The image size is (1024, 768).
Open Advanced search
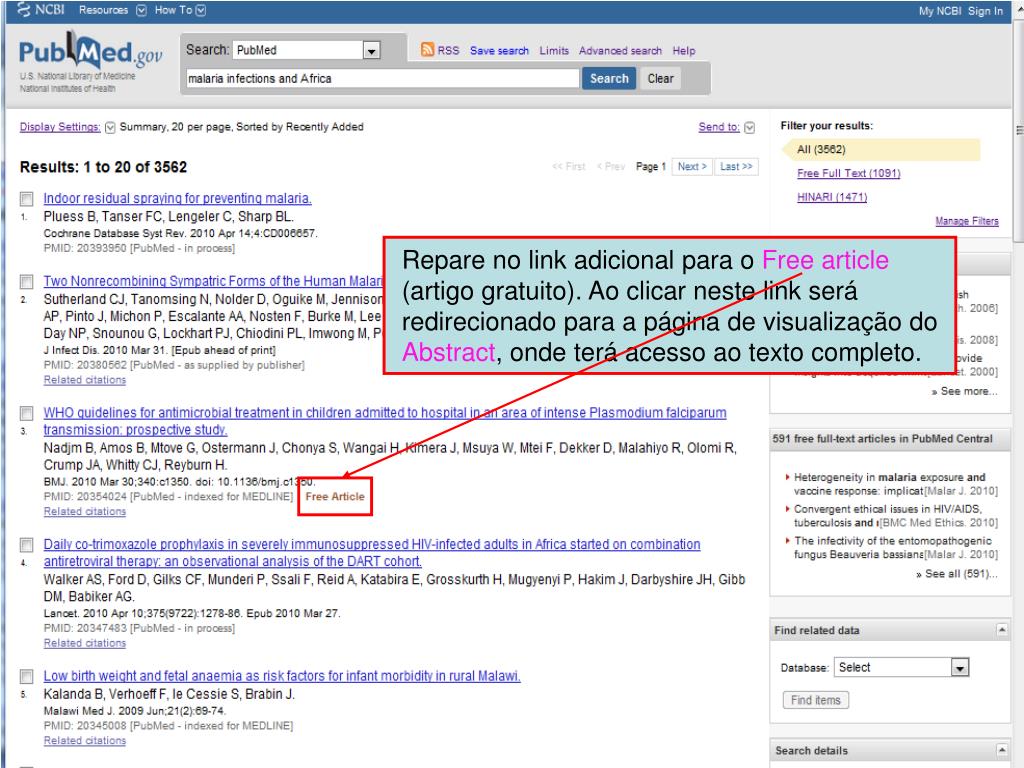pos(620,50)
